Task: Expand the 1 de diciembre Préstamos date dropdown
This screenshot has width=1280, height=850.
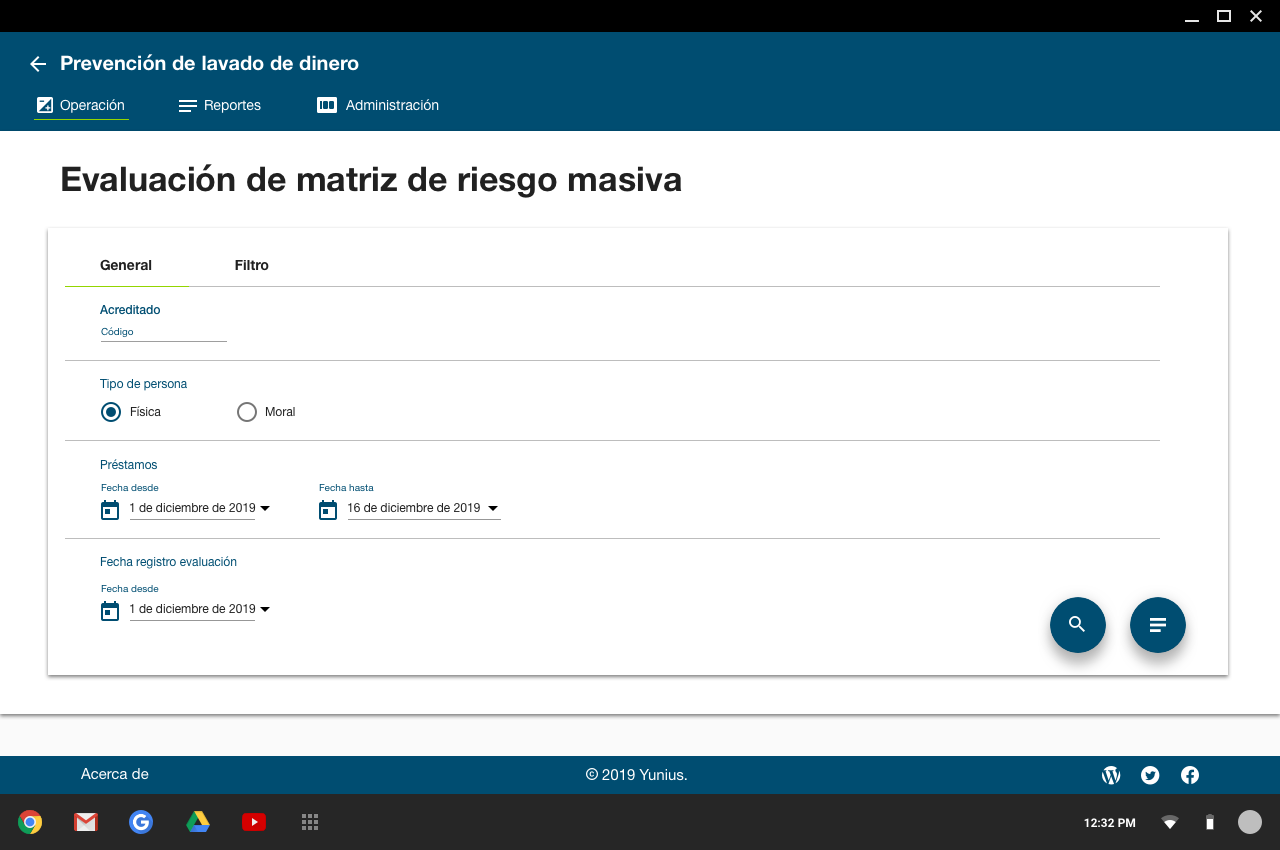Action: point(265,509)
